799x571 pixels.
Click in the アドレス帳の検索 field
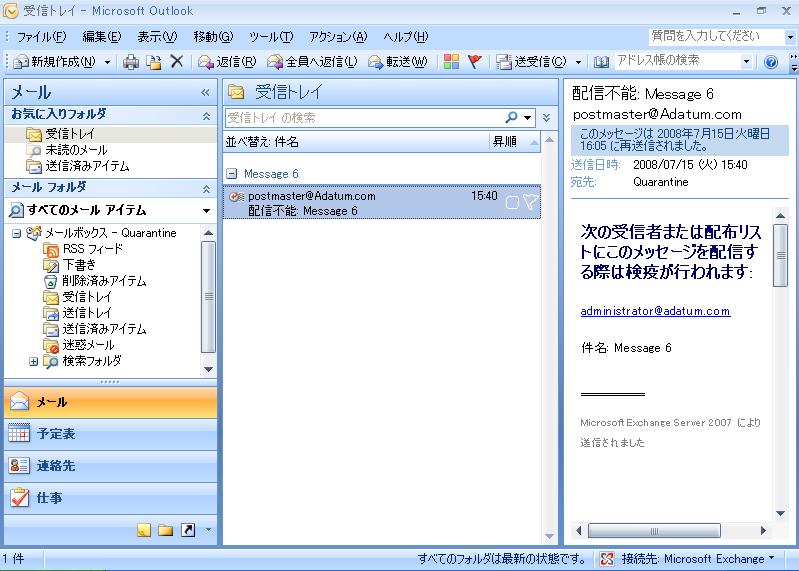[x=678, y=61]
